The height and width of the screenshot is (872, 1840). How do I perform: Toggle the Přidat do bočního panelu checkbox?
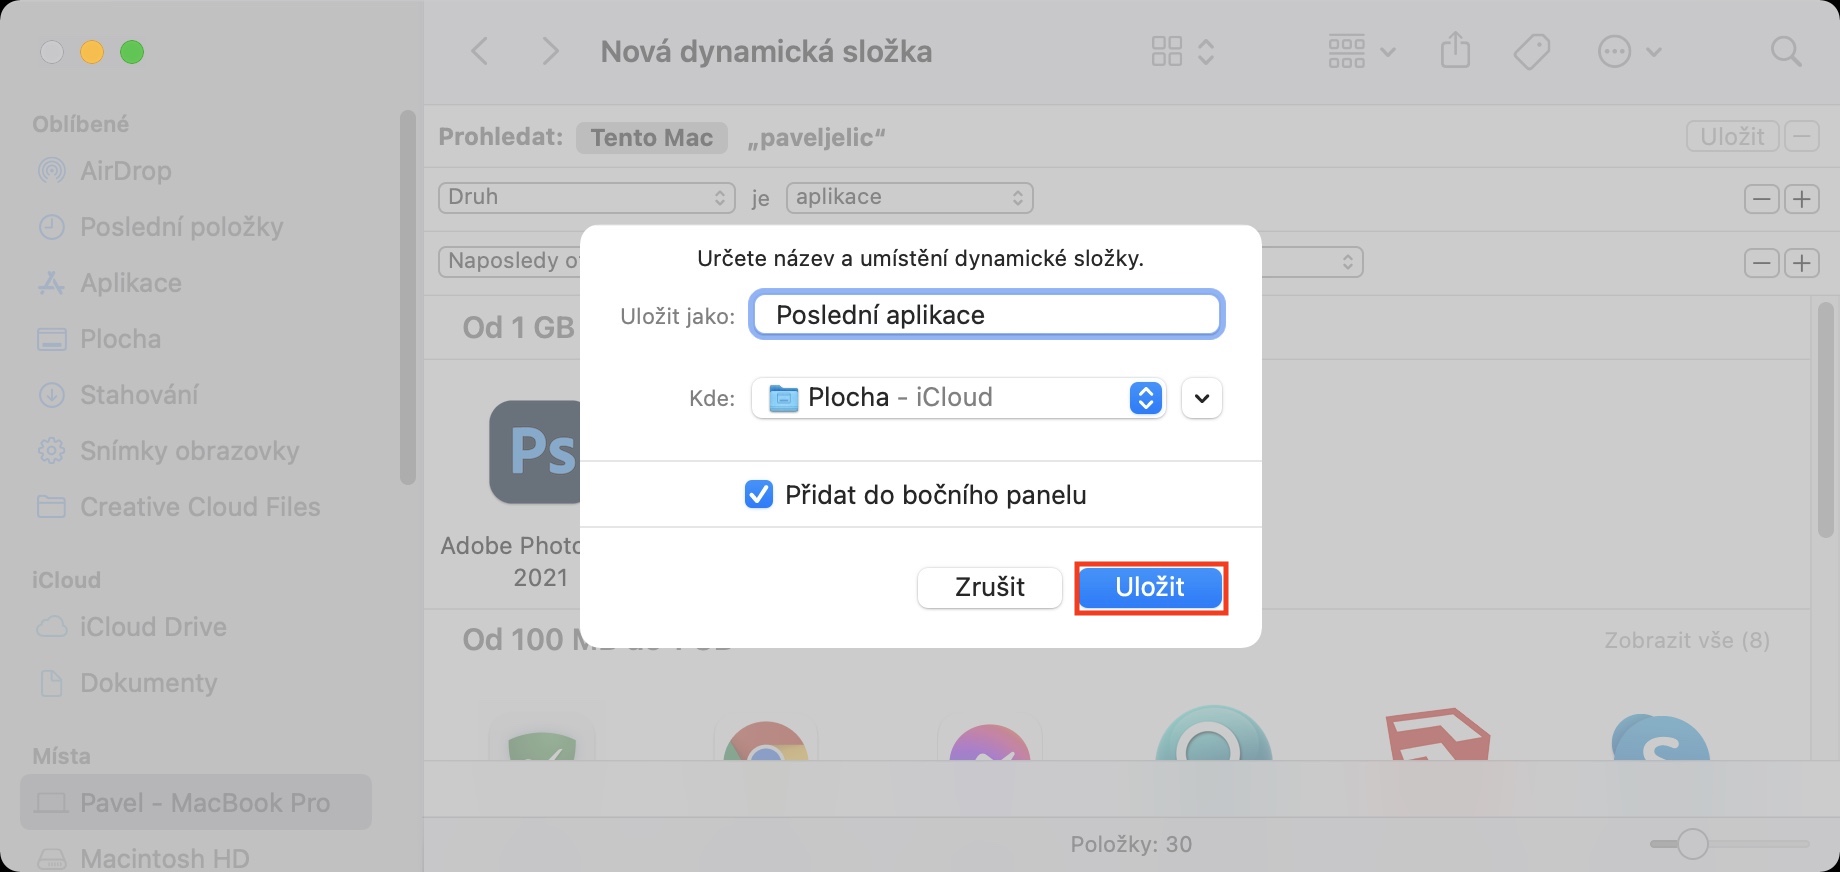tap(759, 494)
